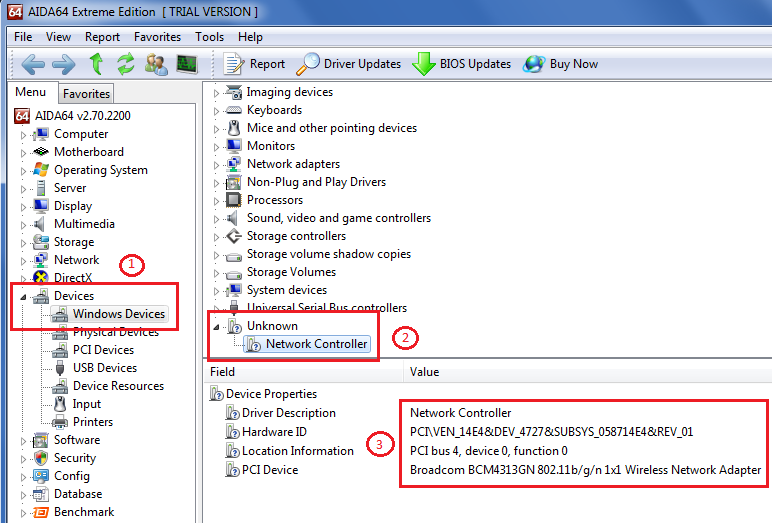Click BIOS Updates in the toolbar
This screenshot has height=523, width=772.
point(461,64)
